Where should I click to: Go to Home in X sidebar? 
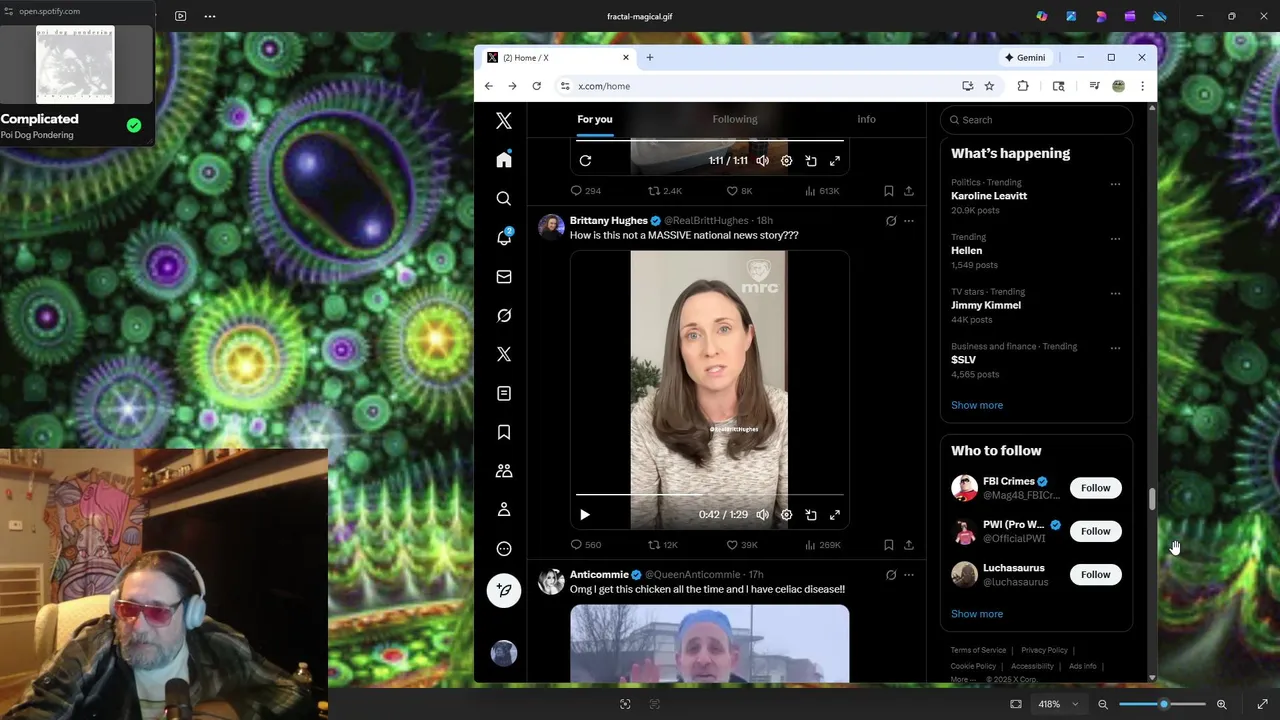point(504,160)
